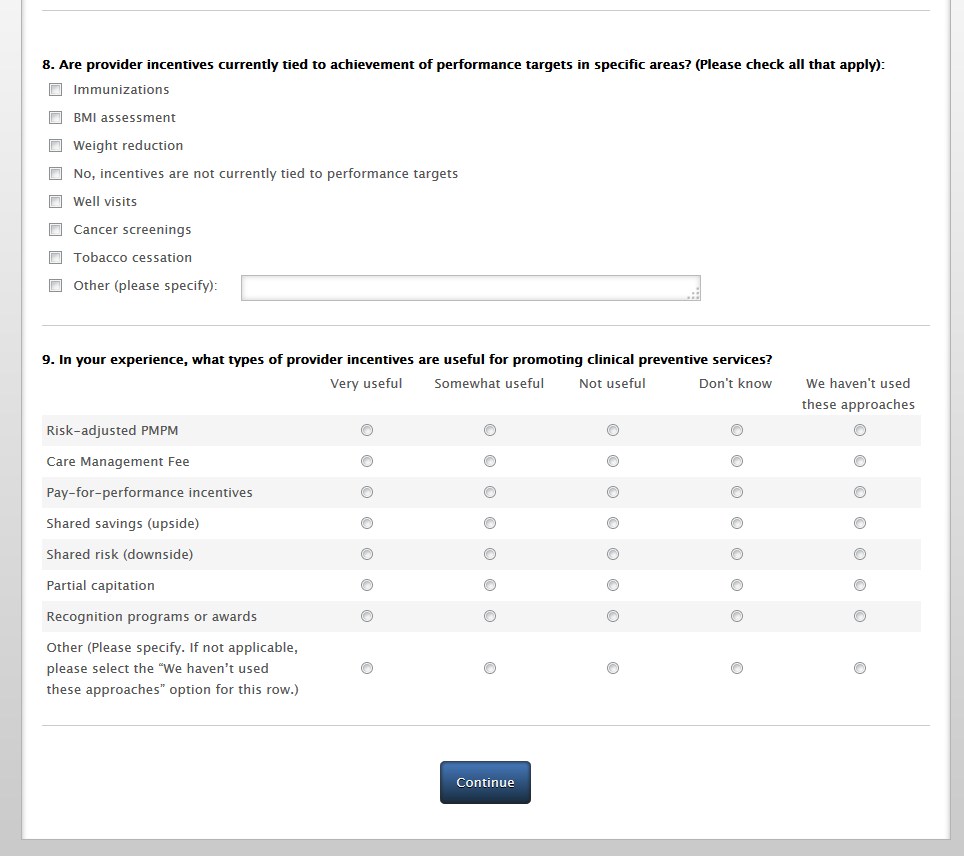964x856 pixels.
Task: Check the Tobacco cessation box
Action: tap(55, 258)
